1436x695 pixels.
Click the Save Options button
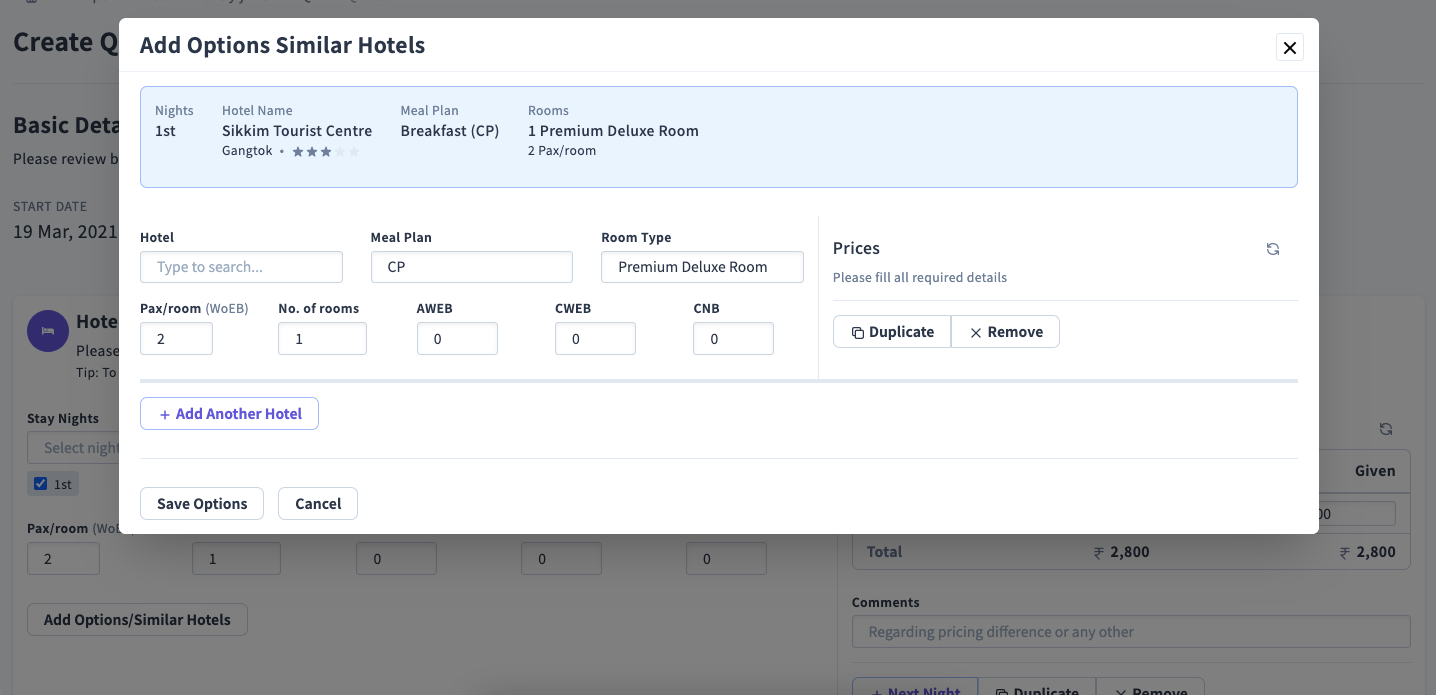[x=201, y=503]
